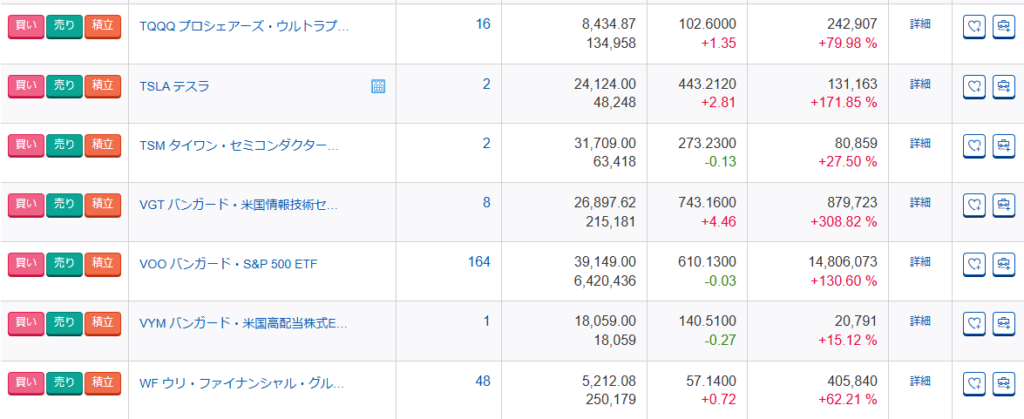Add TQQQ to favorites with heart icon
The height and width of the screenshot is (419, 1024).
pos(974,27)
